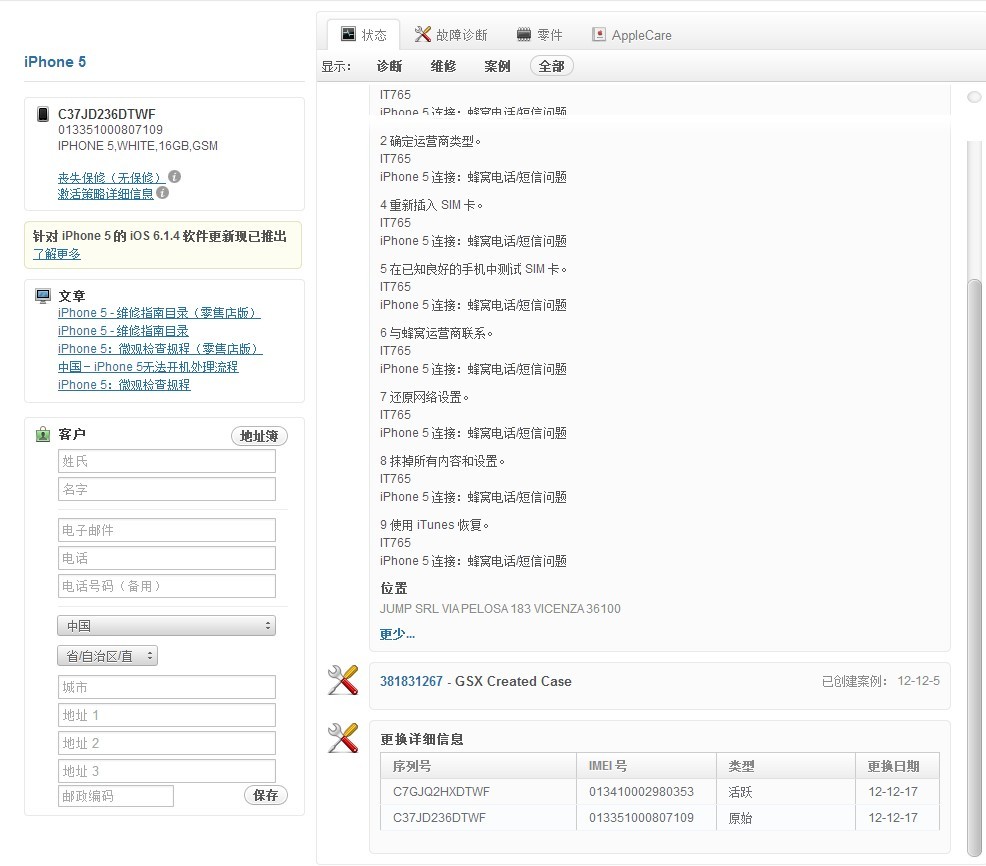Click the 地址簿 button
986x866 pixels.
coord(259,435)
